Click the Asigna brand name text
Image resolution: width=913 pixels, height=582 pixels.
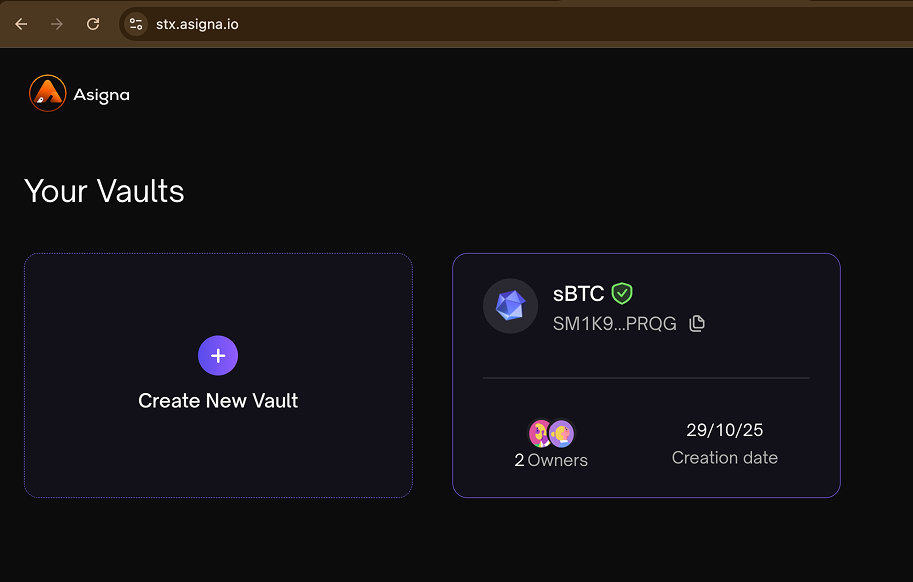click(101, 95)
